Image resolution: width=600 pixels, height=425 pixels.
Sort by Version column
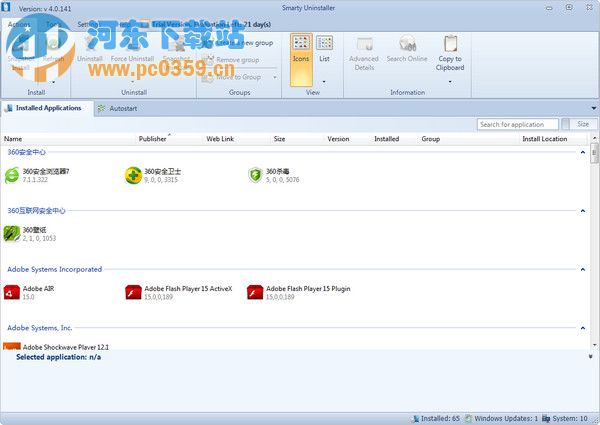(338, 139)
